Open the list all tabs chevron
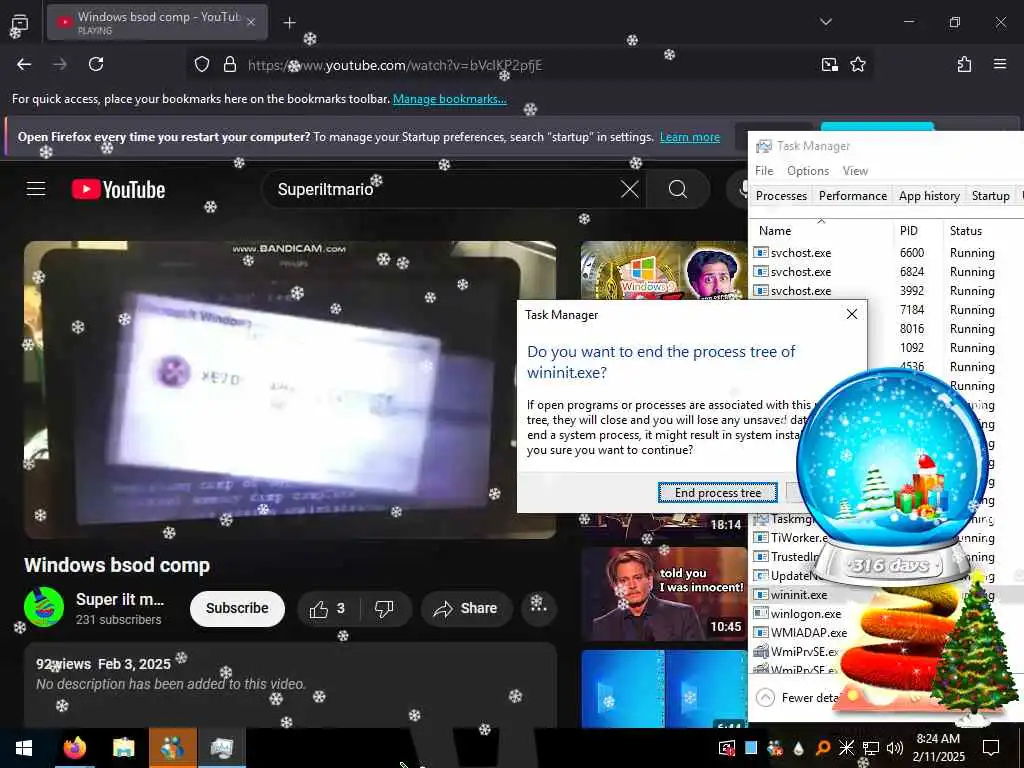This screenshot has width=1024, height=768. (x=825, y=22)
